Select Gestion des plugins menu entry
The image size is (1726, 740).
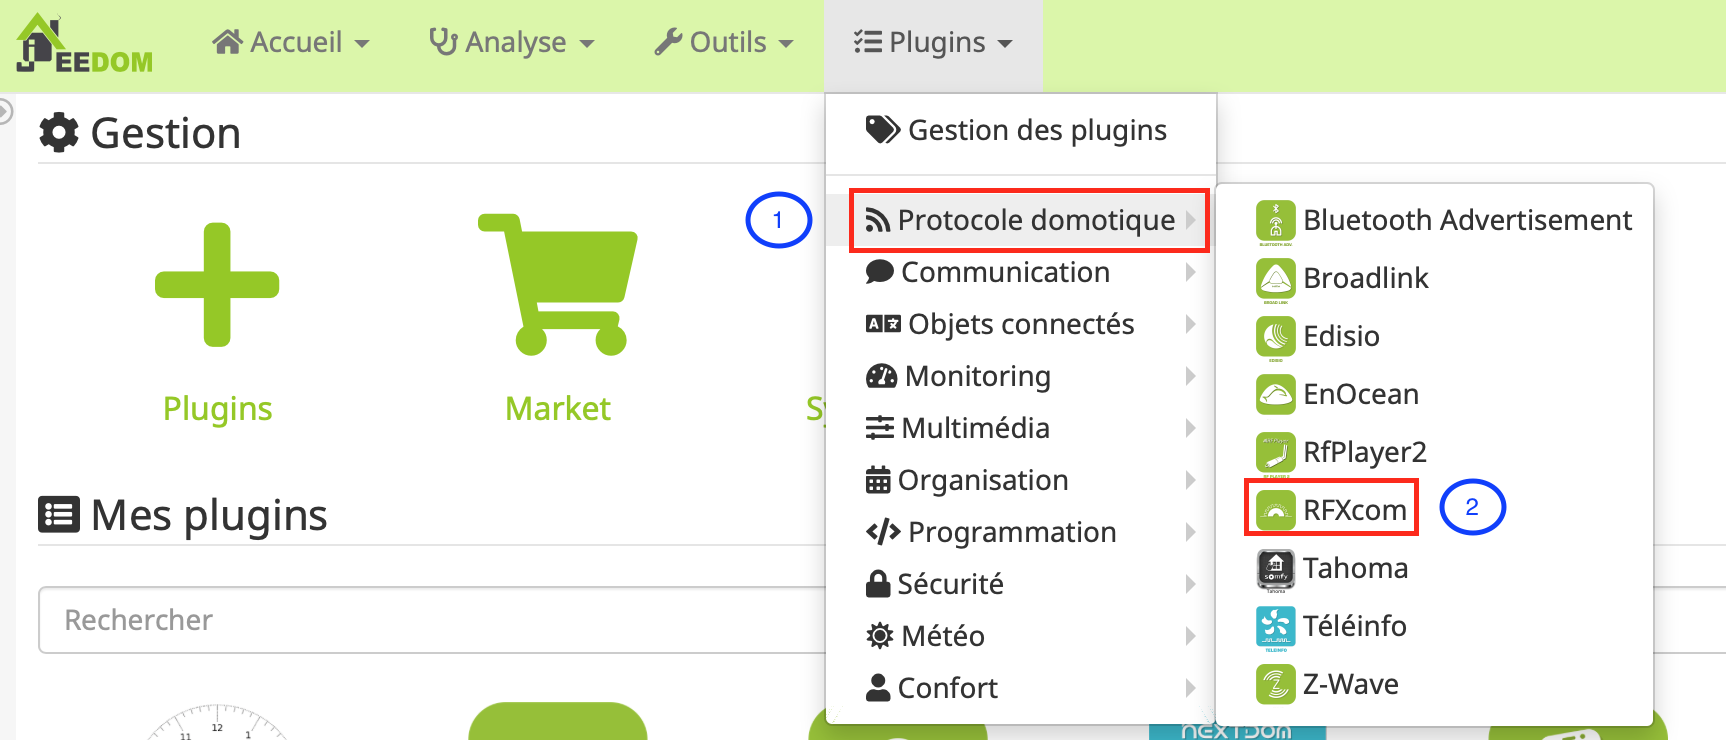click(1036, 130)
